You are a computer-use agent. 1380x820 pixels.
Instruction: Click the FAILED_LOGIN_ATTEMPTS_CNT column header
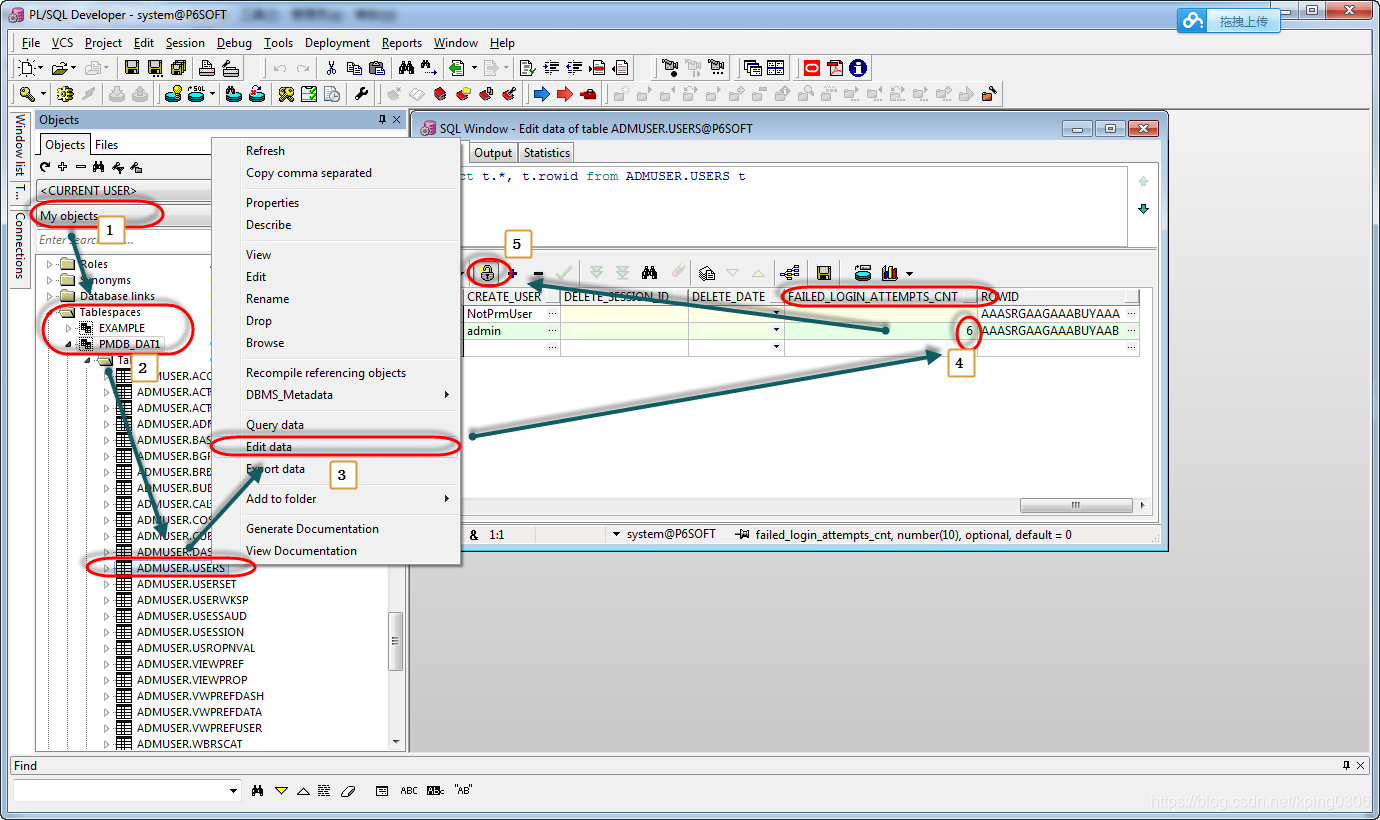(880, 297)
